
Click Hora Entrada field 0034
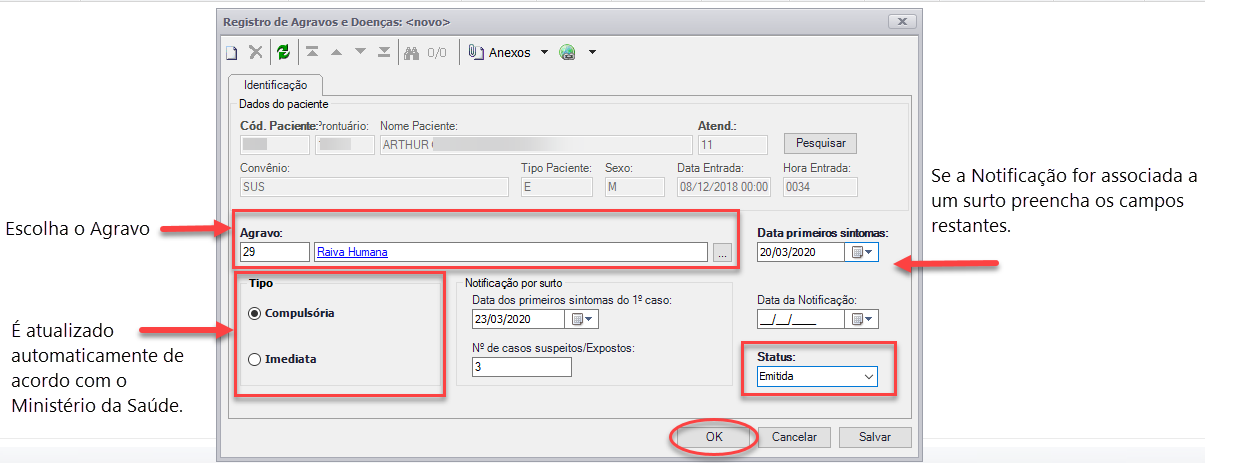coord(820,186)
